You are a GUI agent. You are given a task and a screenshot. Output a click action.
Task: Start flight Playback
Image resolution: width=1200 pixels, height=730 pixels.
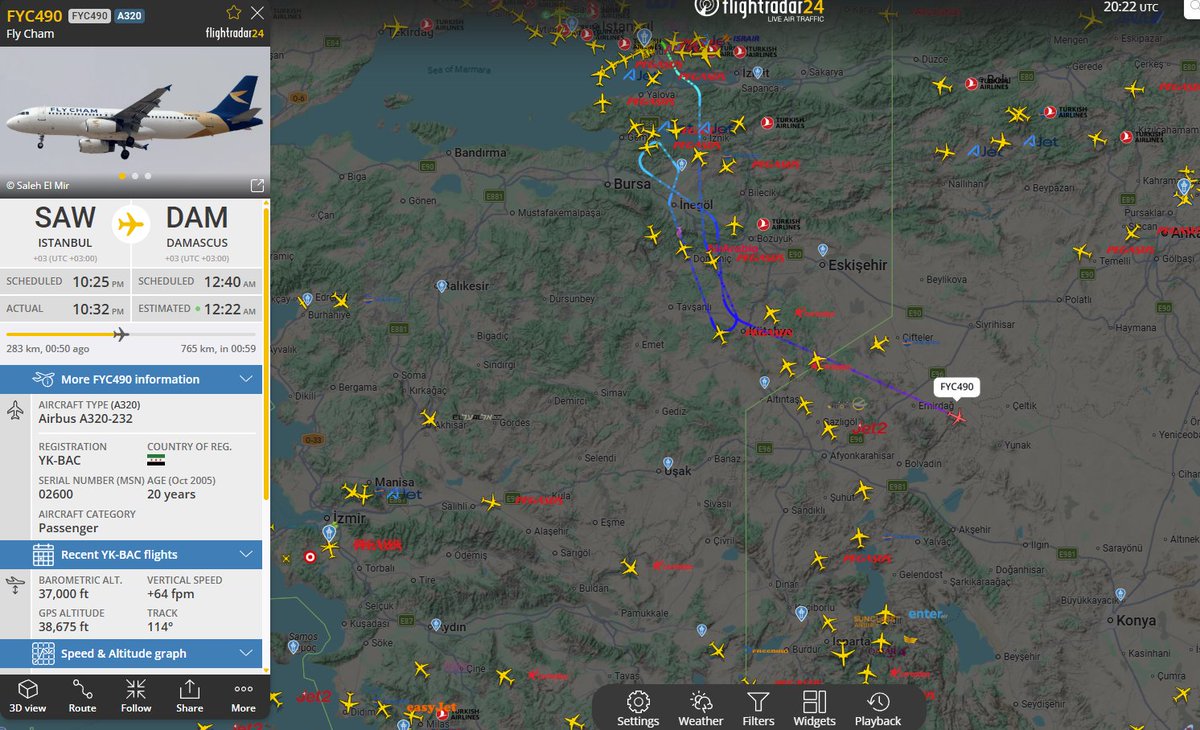(x=878, y=708)
